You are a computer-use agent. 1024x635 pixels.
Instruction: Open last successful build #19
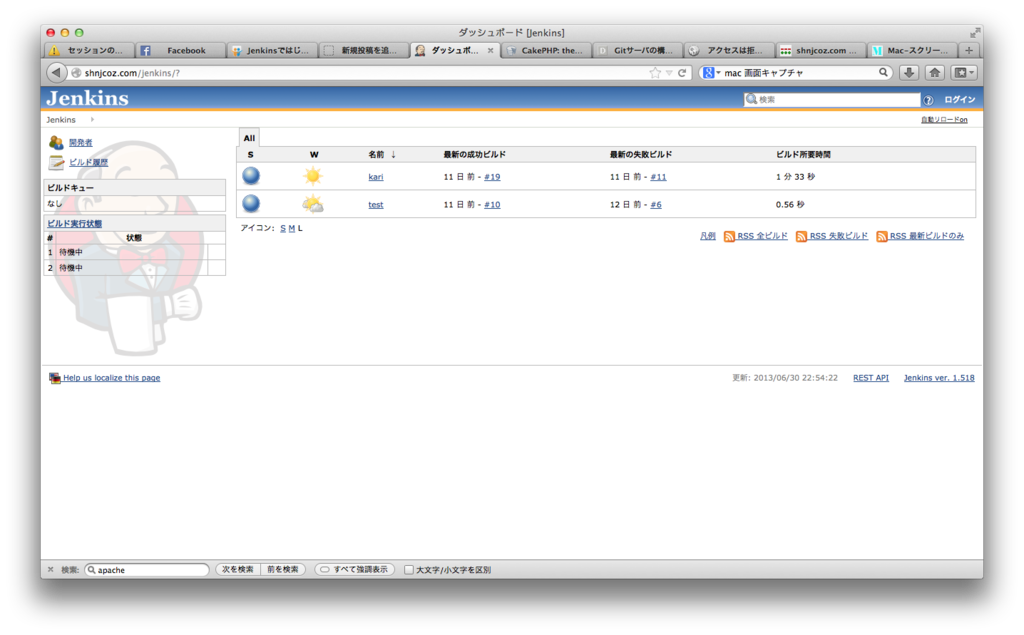point(492,177)
